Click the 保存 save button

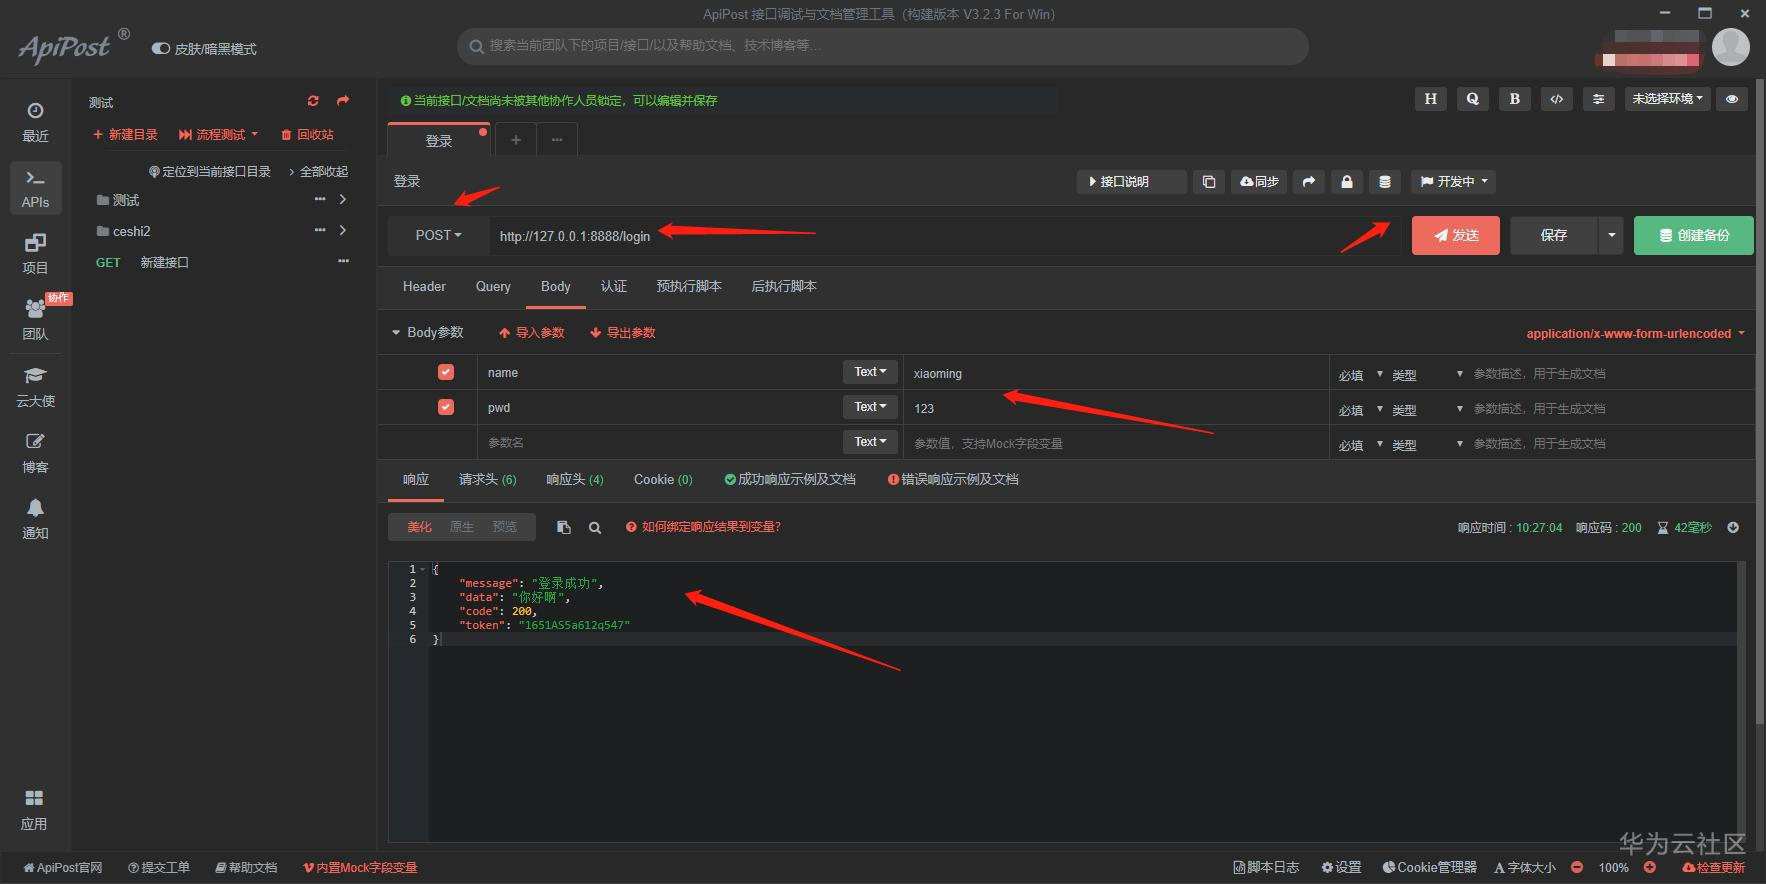coord(1554,235)
